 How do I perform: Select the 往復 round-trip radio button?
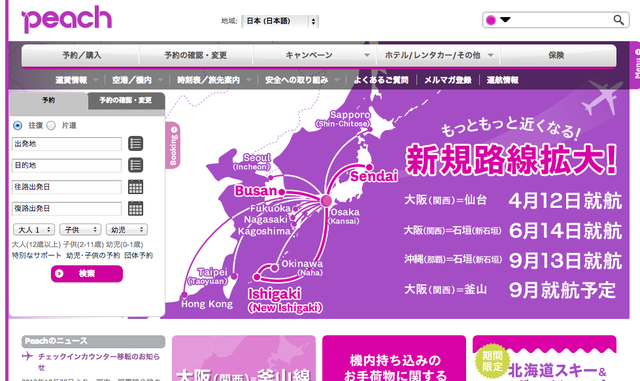[x=18, y=125]
